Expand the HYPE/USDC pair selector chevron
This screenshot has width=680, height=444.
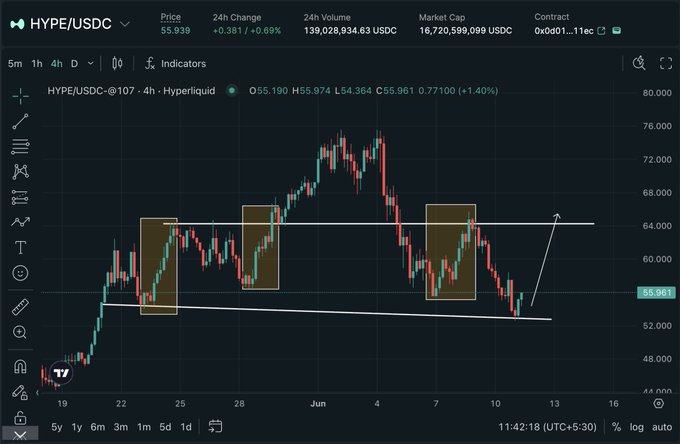(124, 24)
